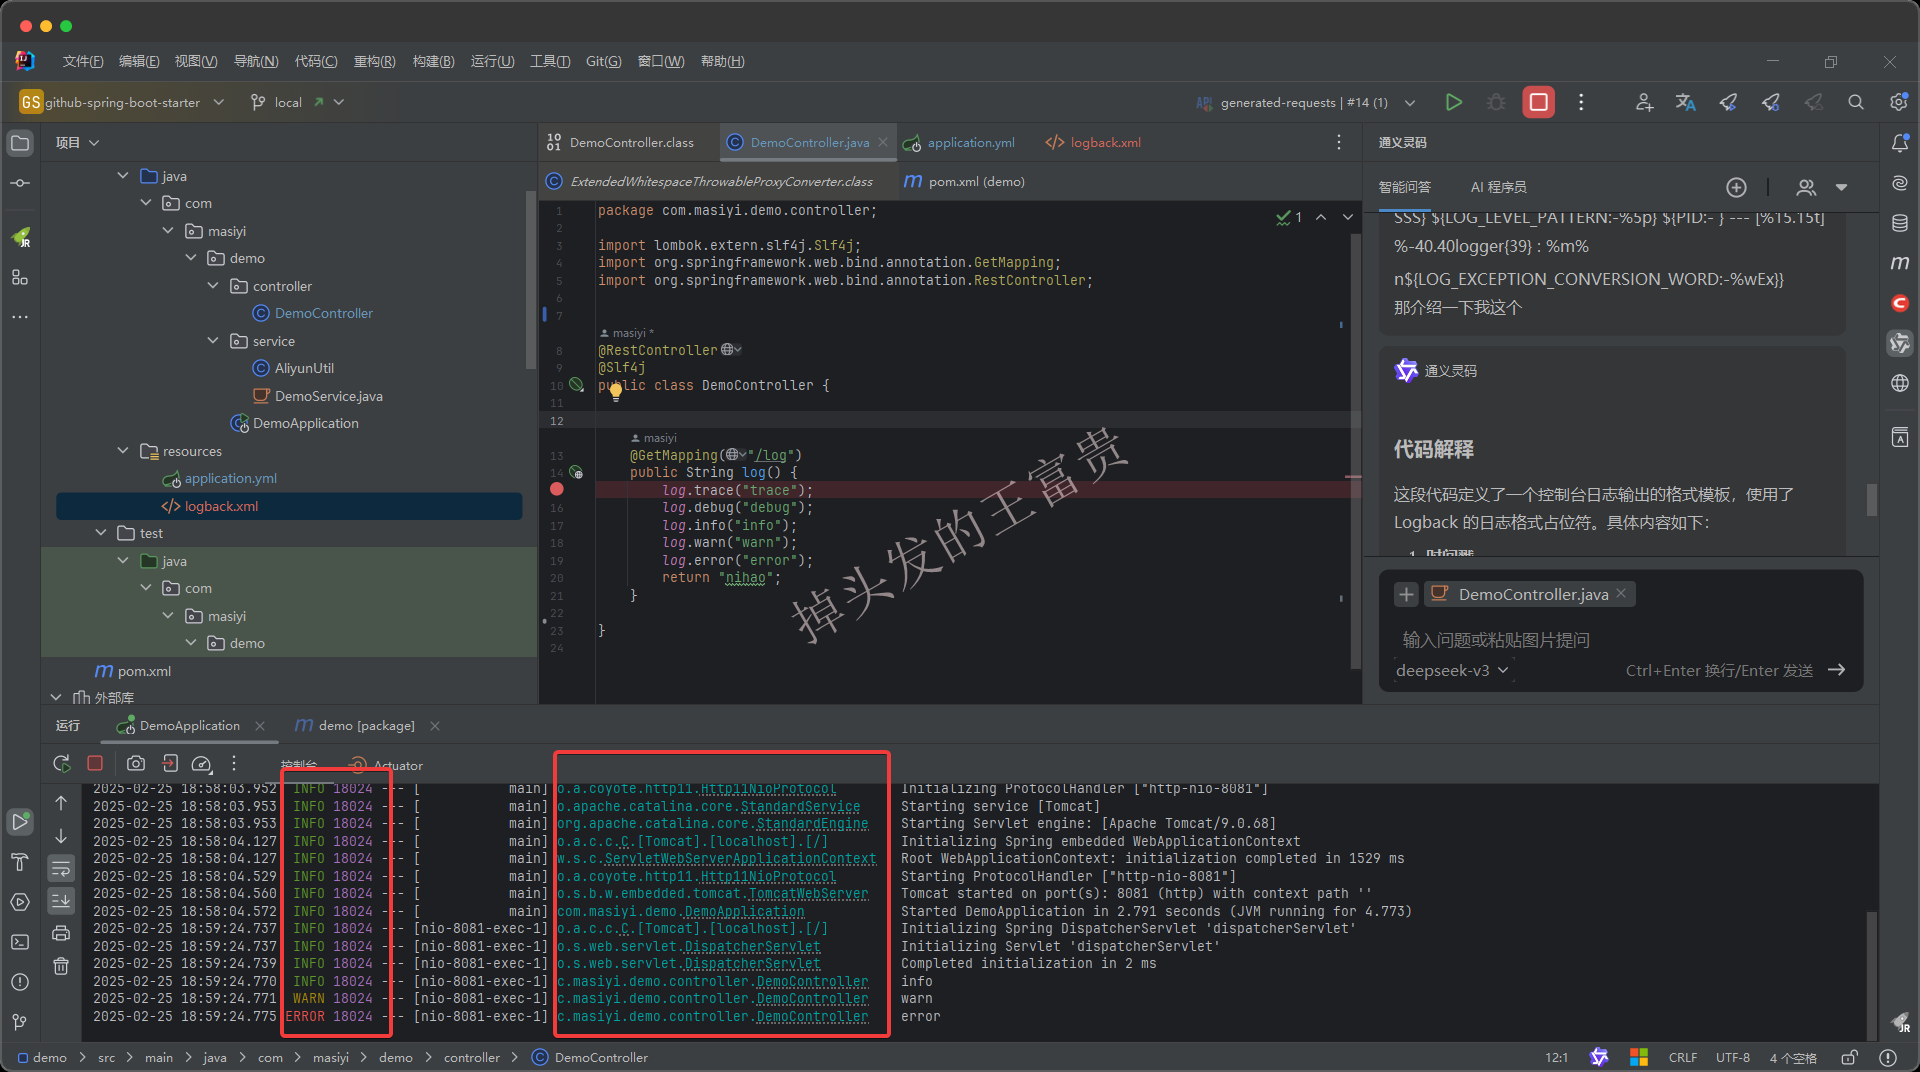Screen dimensions: 1920x1072
Task: Toggle scroll to end in console
Action: (x=61, y=901)
